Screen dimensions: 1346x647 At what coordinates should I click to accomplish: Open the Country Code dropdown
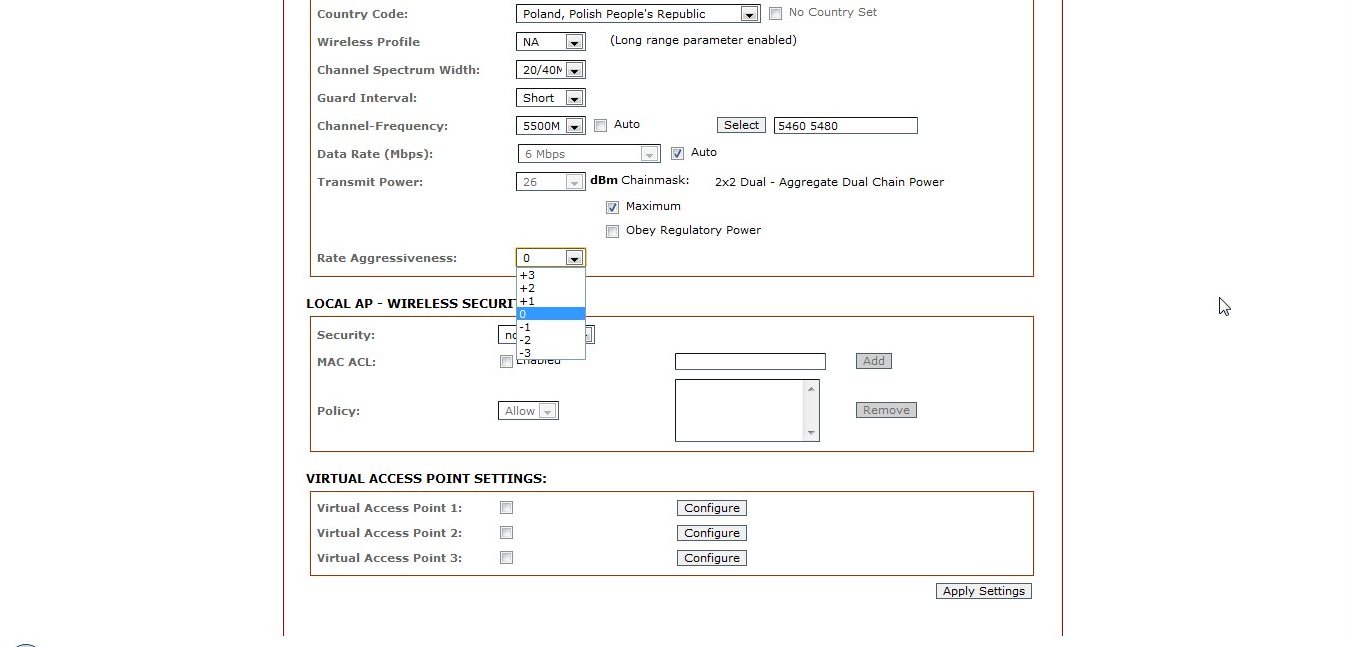[638, 14]
